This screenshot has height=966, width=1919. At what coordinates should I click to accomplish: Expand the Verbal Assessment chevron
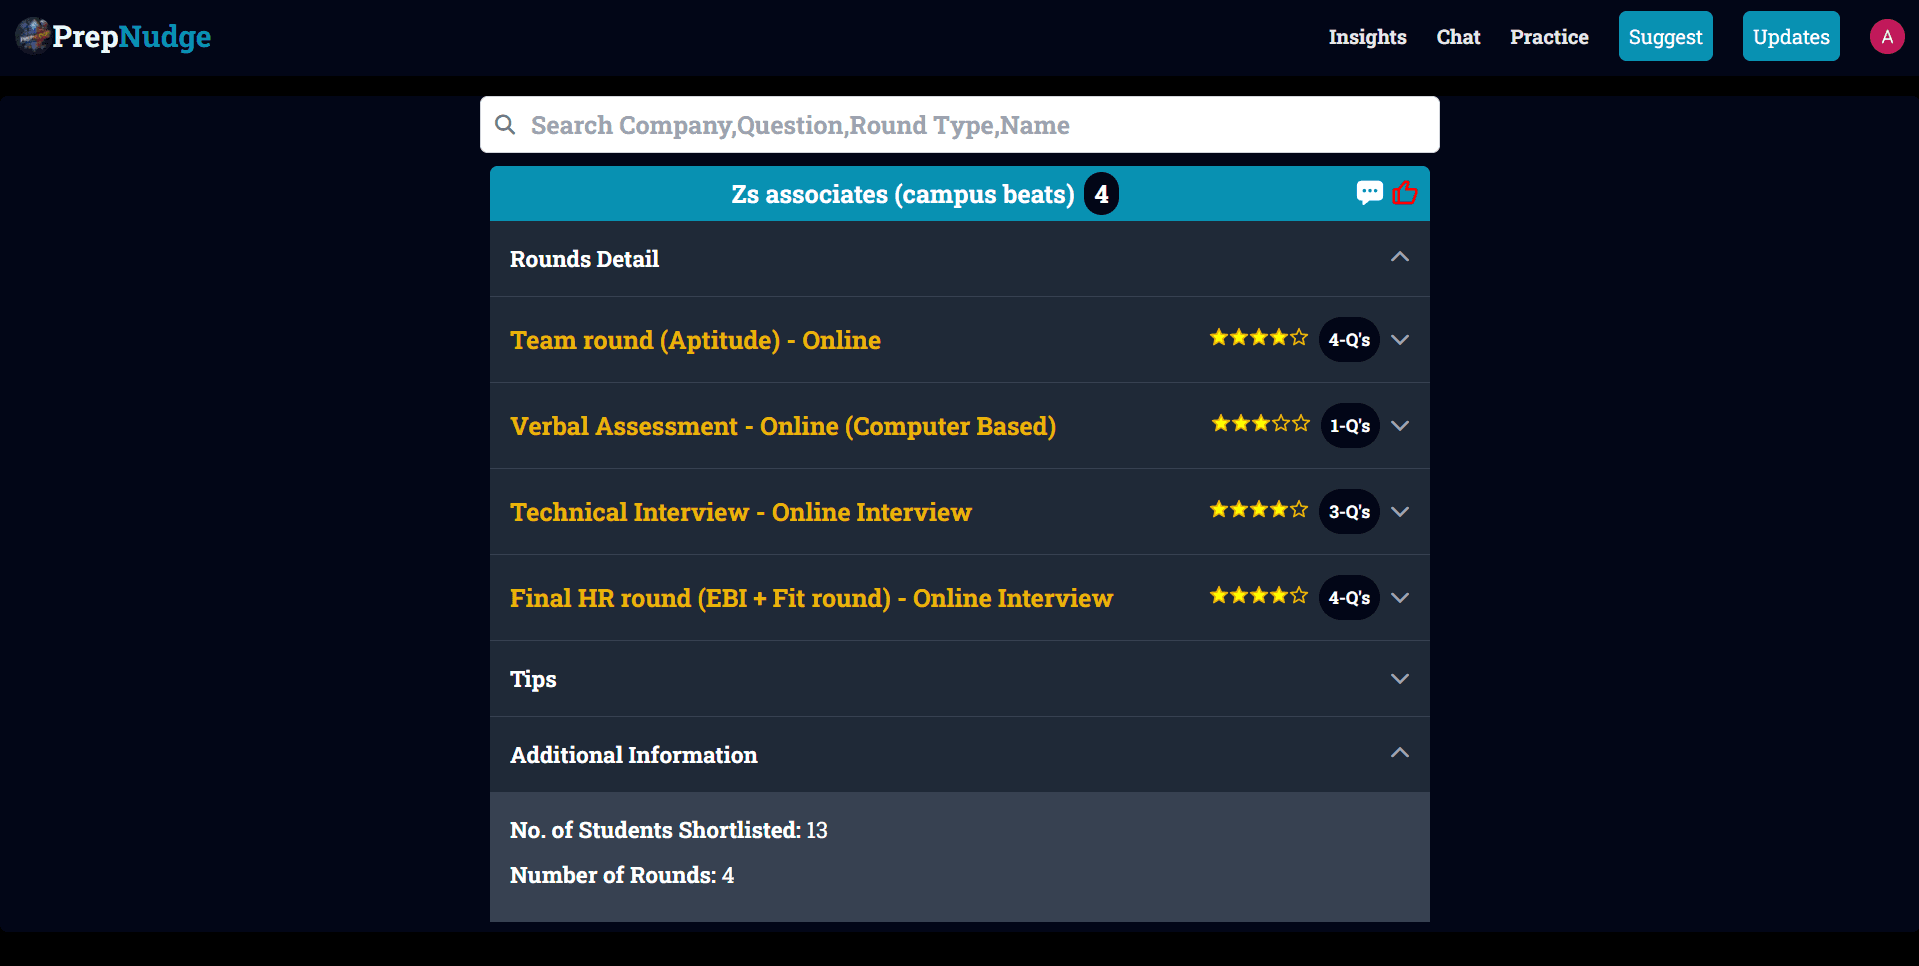pos(1400,426)
